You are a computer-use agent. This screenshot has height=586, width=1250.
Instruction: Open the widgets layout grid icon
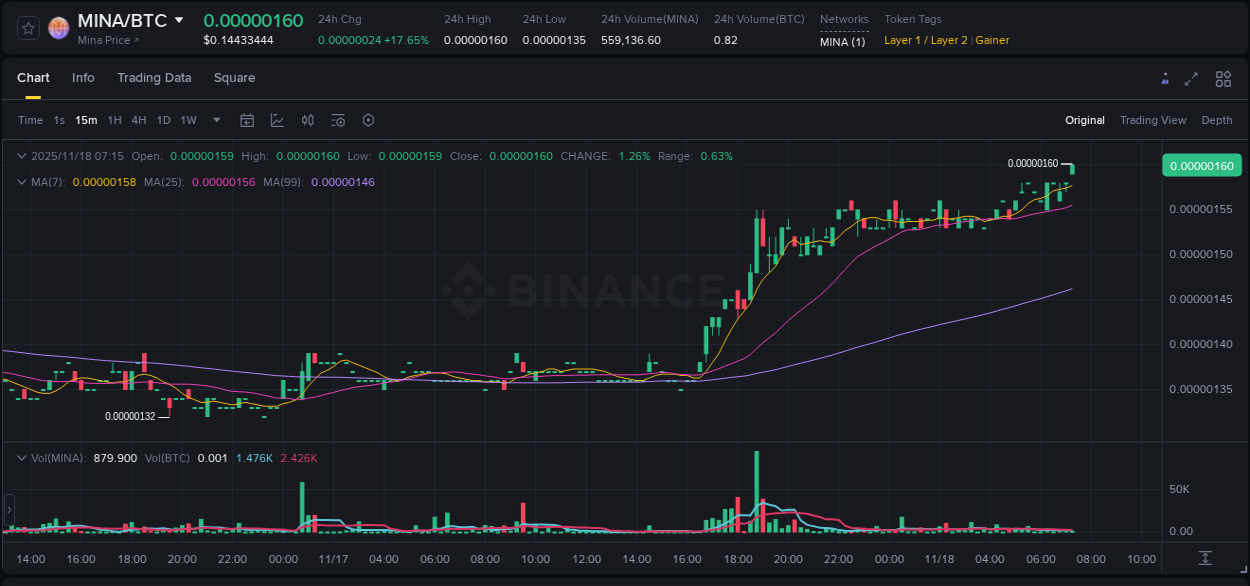point(1223,78)
